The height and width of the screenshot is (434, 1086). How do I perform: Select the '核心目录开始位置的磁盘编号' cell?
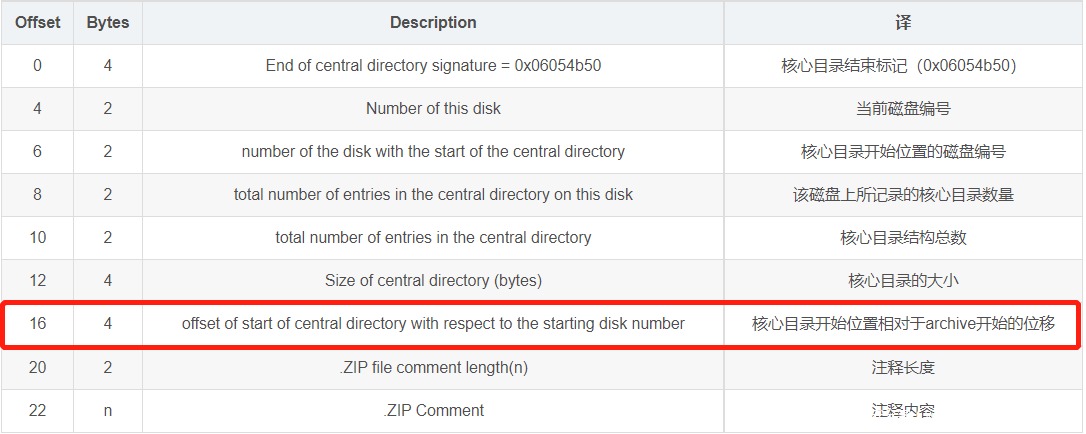pos(903,152)
